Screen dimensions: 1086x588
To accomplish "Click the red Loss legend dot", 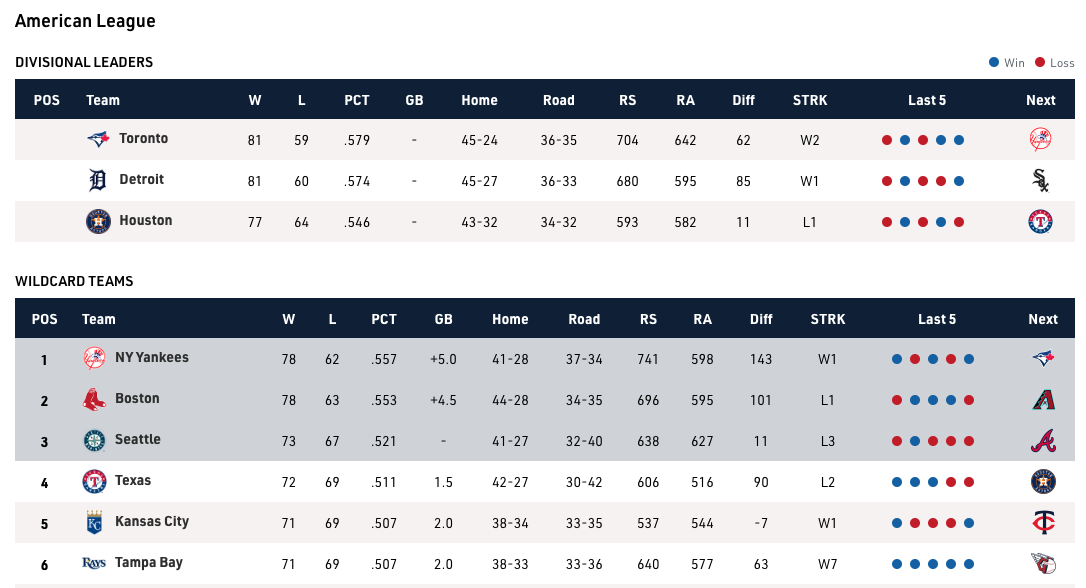I will tap(1040, 62).
